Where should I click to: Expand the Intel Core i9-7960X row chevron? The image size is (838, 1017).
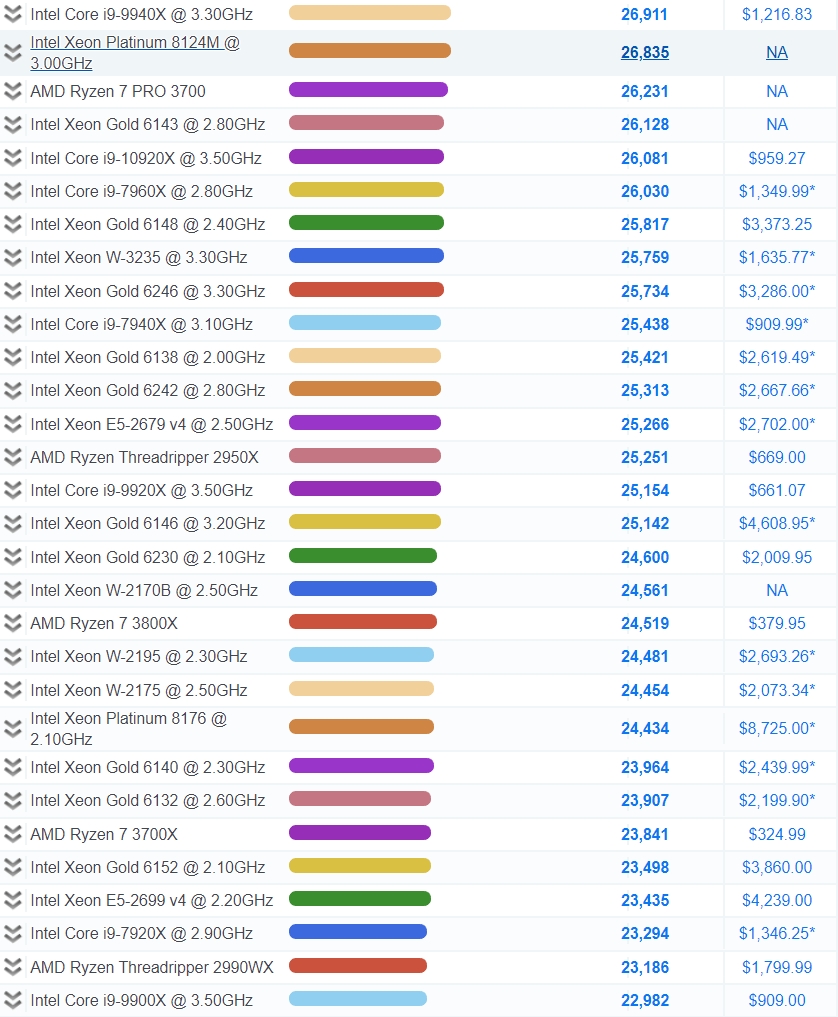(x=13, y=191)
